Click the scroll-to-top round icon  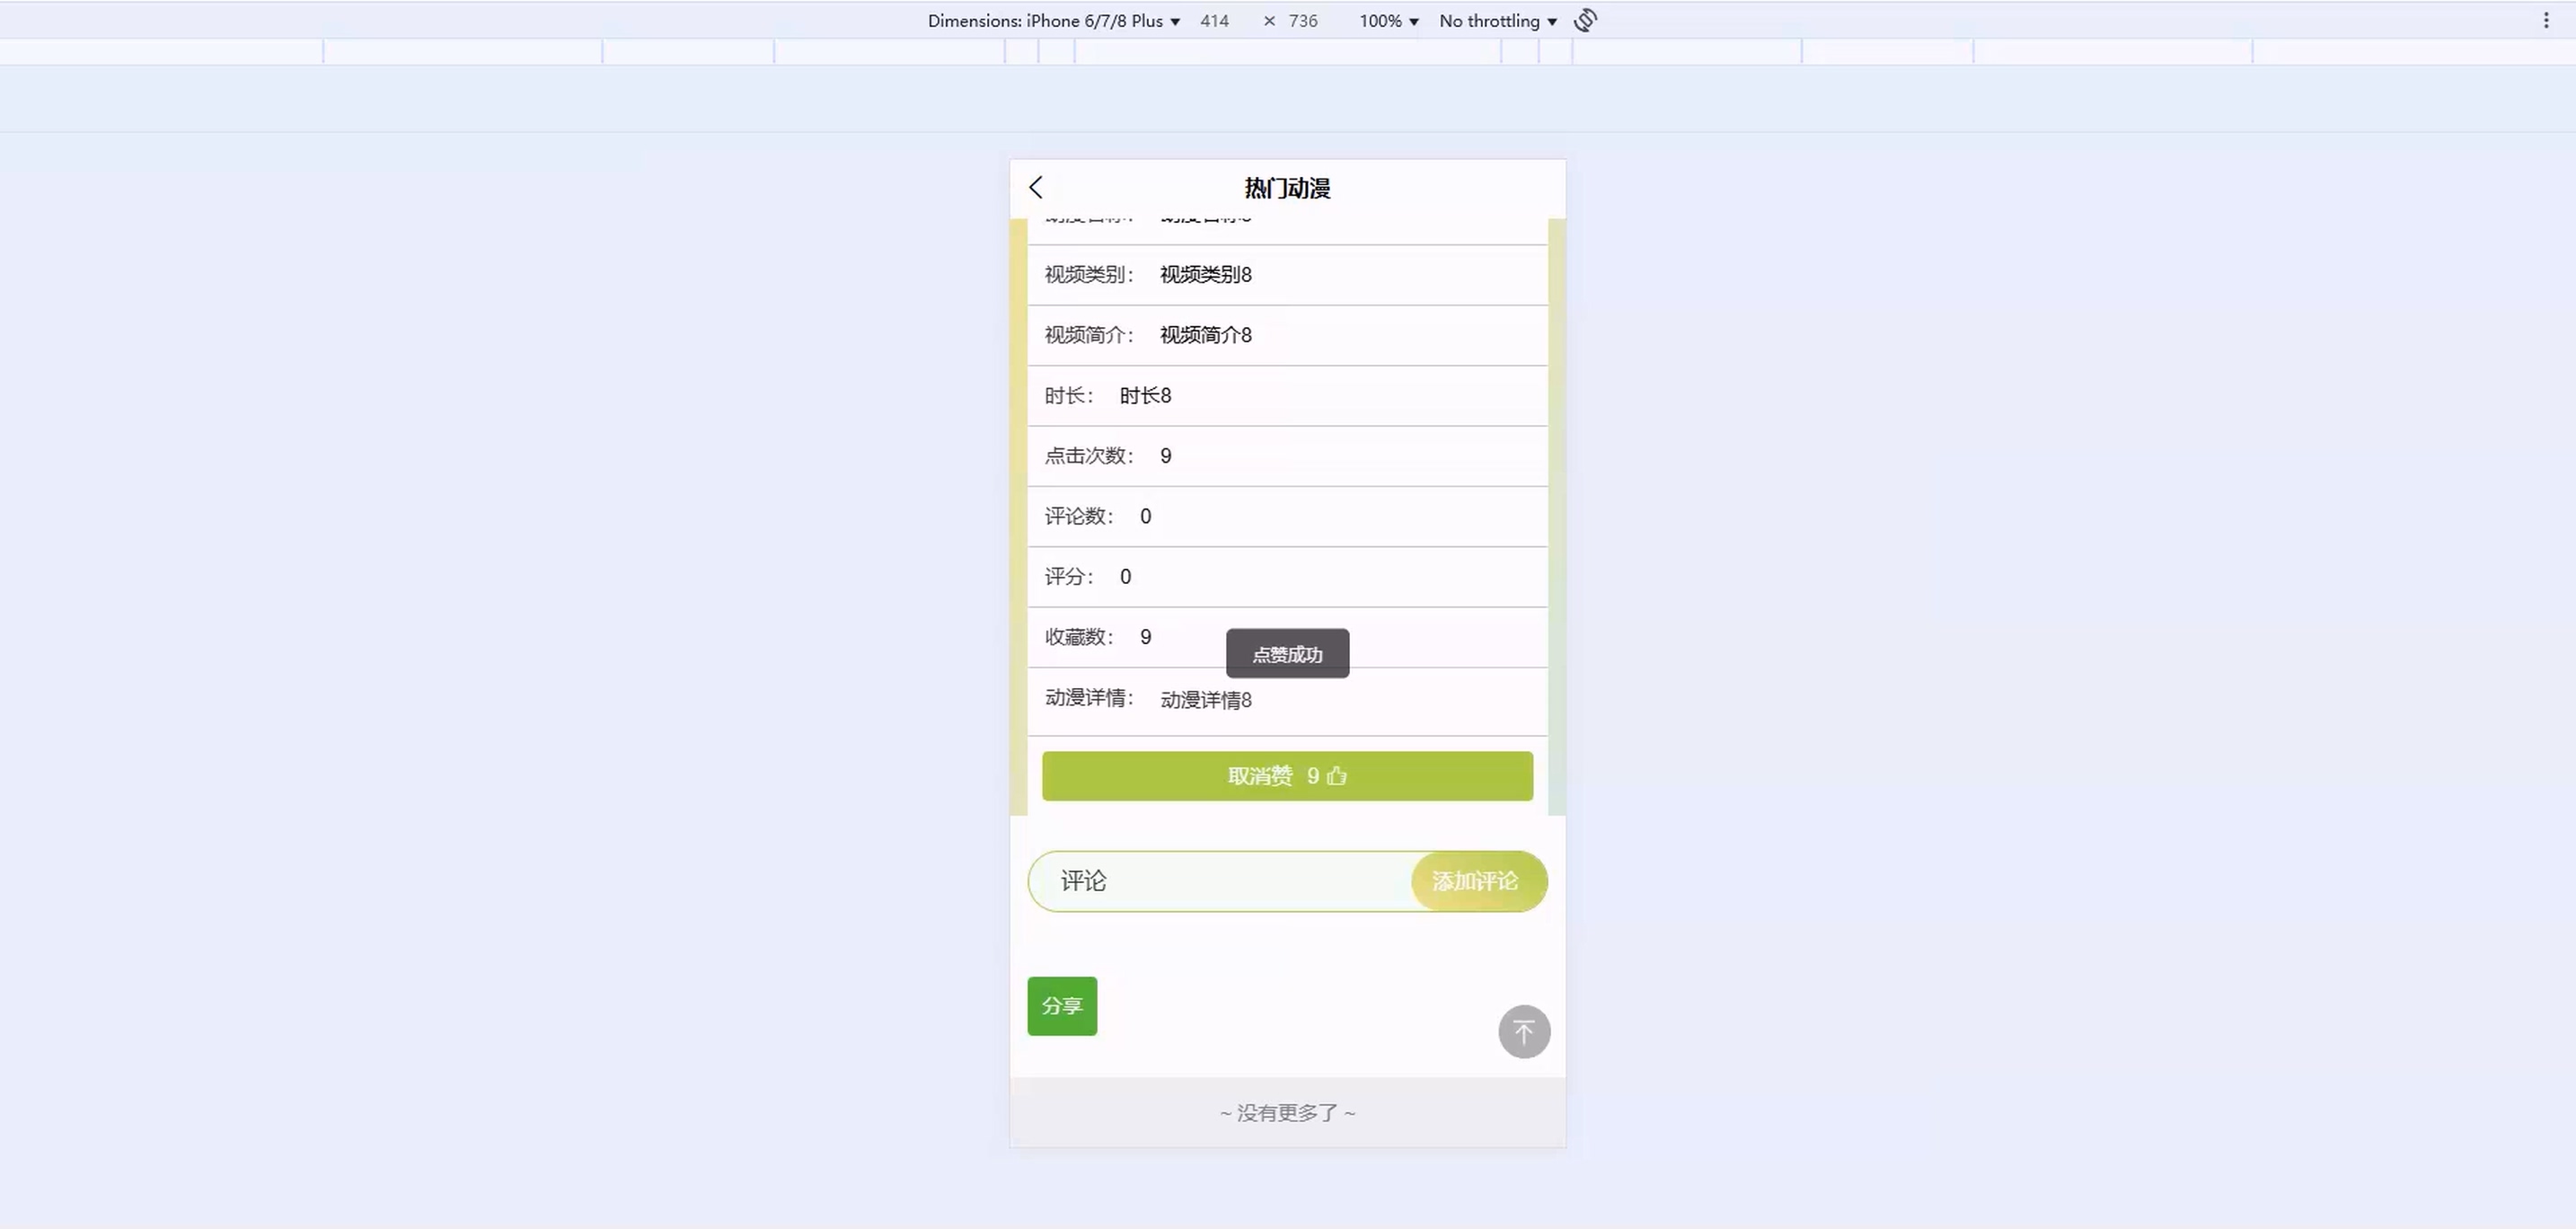point(1523,1031)
